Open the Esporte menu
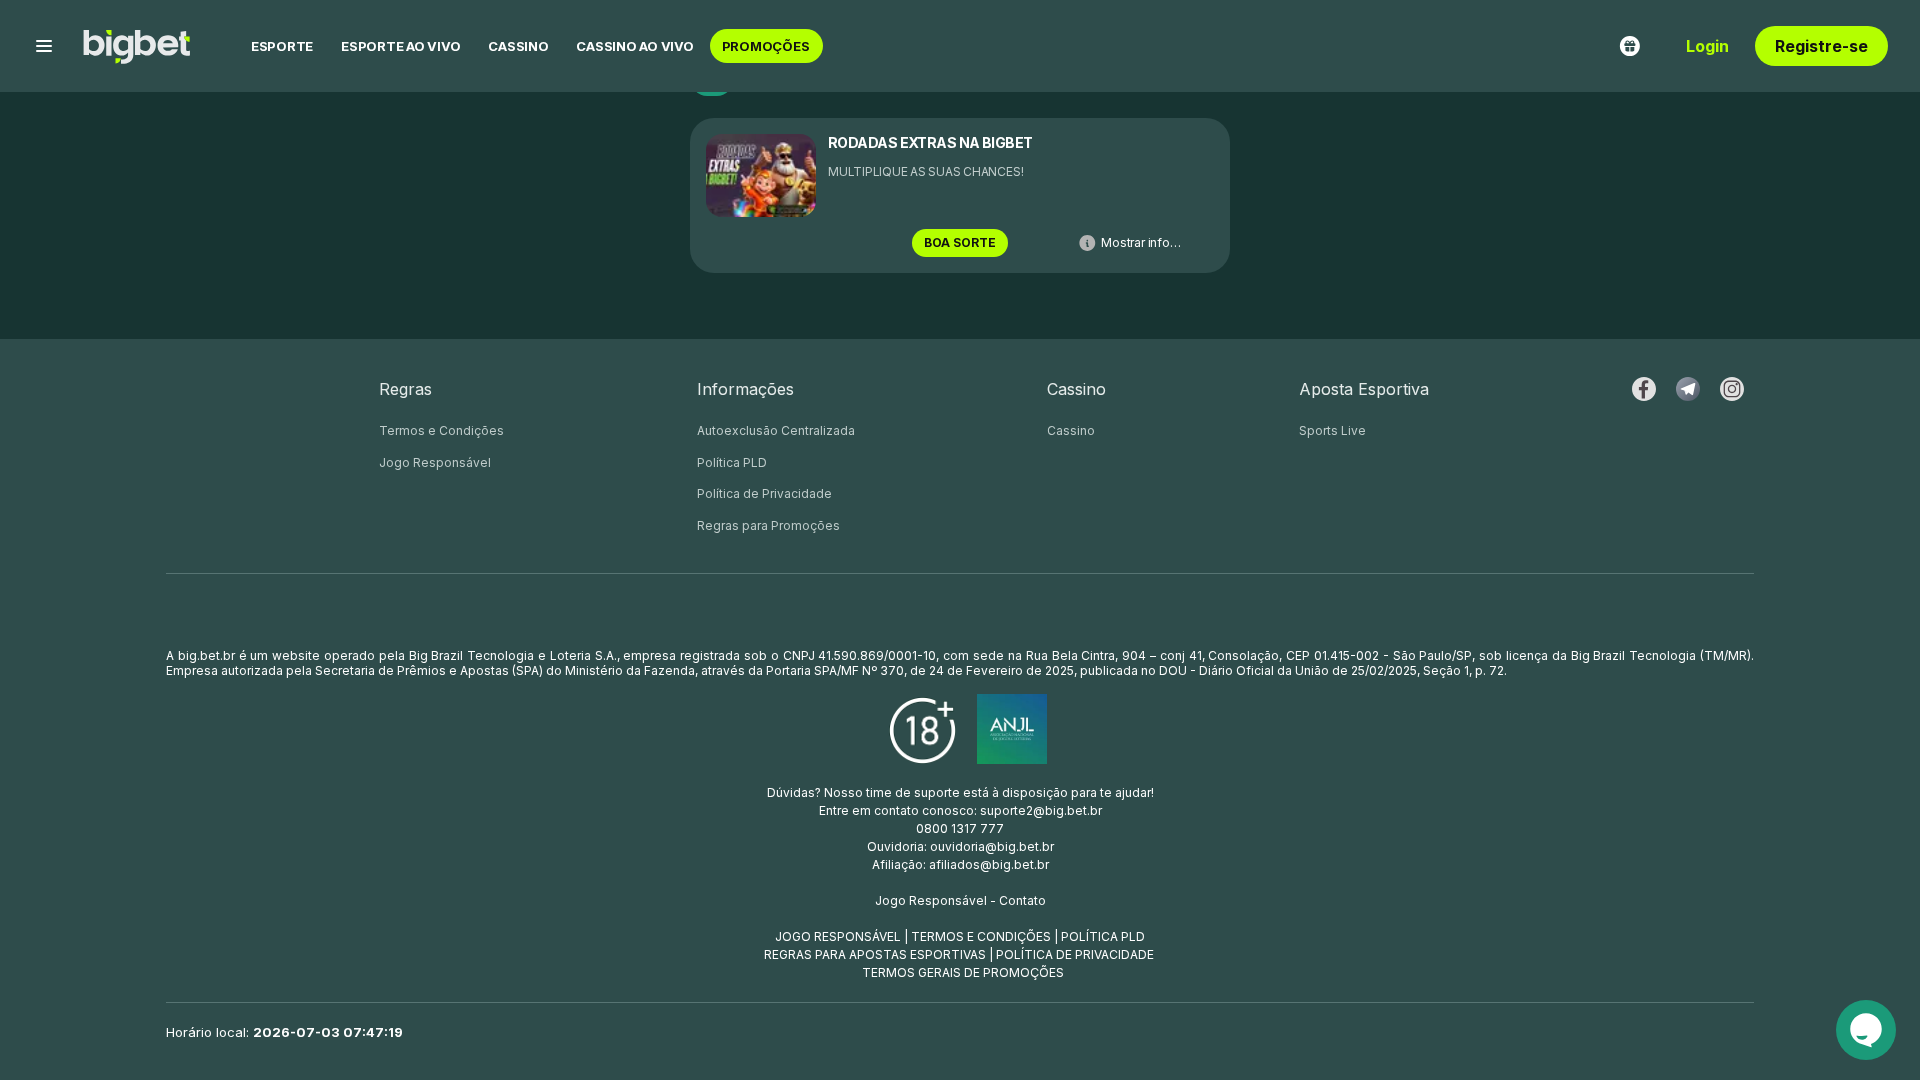The image size is (1920, 1080). pos(282,46)
